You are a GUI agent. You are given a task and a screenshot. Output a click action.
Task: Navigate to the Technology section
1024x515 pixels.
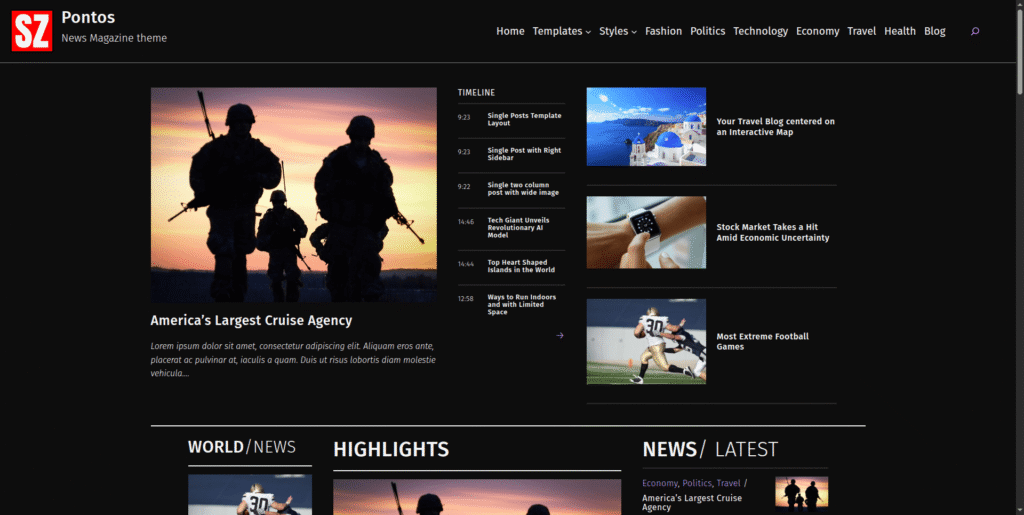click(x=760, y=31)
